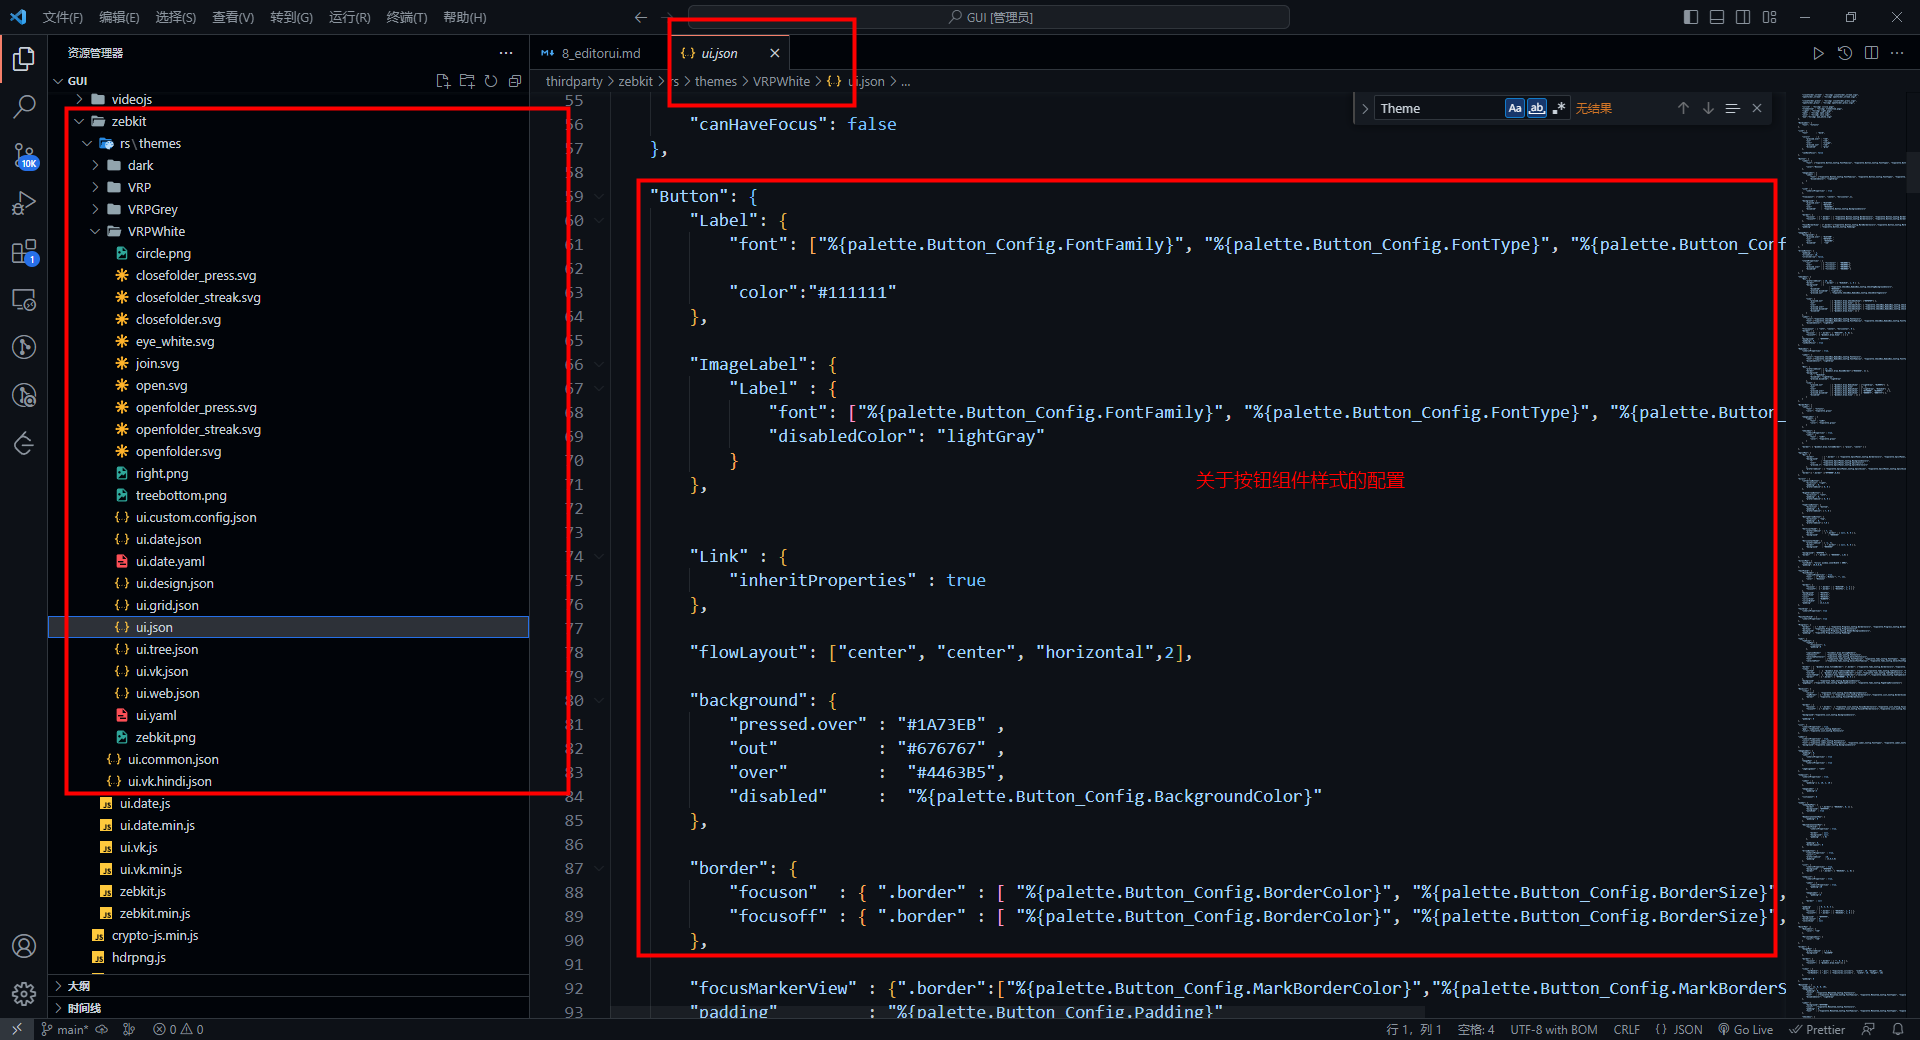Image resolution: width=1920 pixels, height=1040 pixels.
Task: Navigate back with title bar arrow
Action: pos(641,17)
